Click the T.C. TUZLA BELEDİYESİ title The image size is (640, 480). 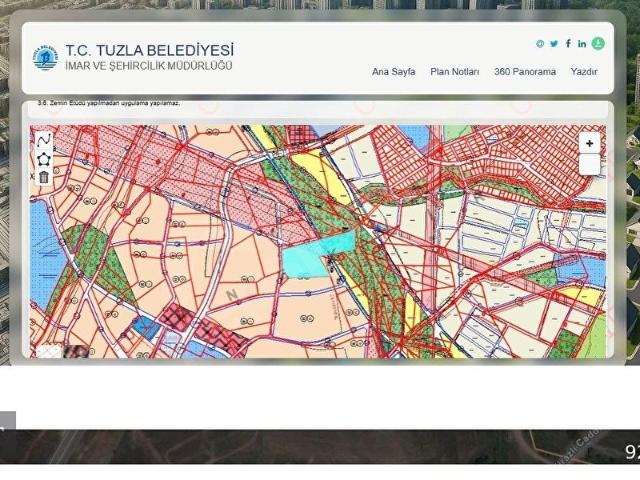[150, 51]
